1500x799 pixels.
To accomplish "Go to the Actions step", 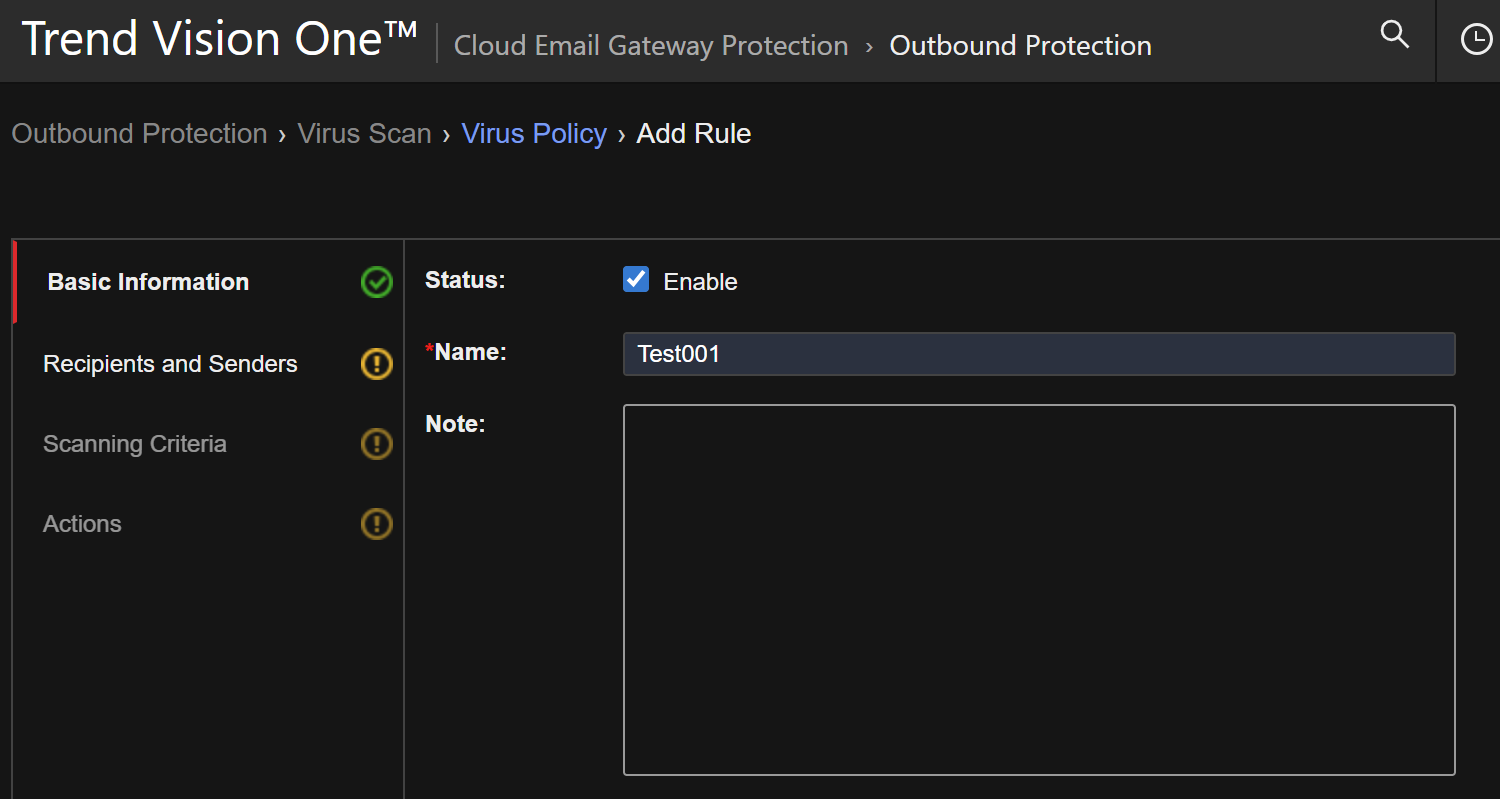I will point(82,524).
